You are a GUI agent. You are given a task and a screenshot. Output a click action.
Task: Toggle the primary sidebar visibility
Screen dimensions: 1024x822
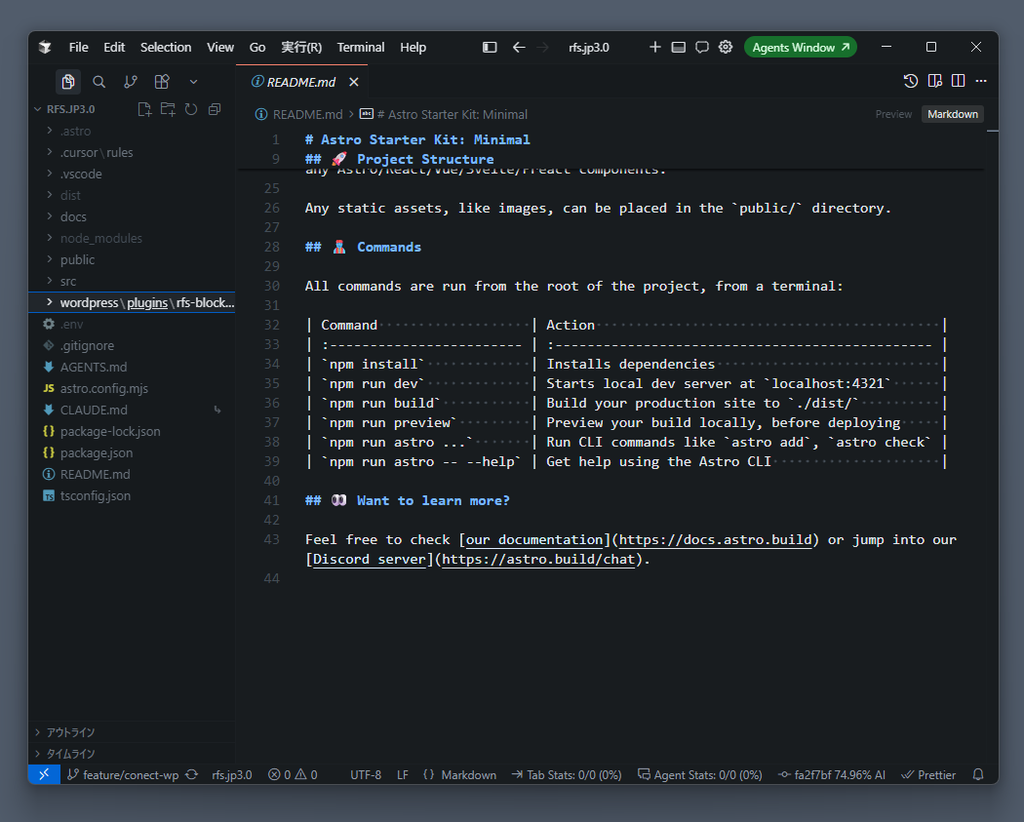(489, 47)
